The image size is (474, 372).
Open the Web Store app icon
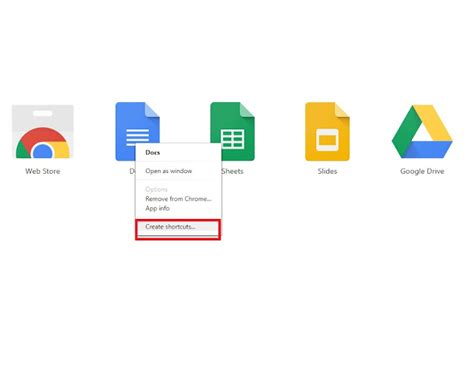tap(43, 132)
